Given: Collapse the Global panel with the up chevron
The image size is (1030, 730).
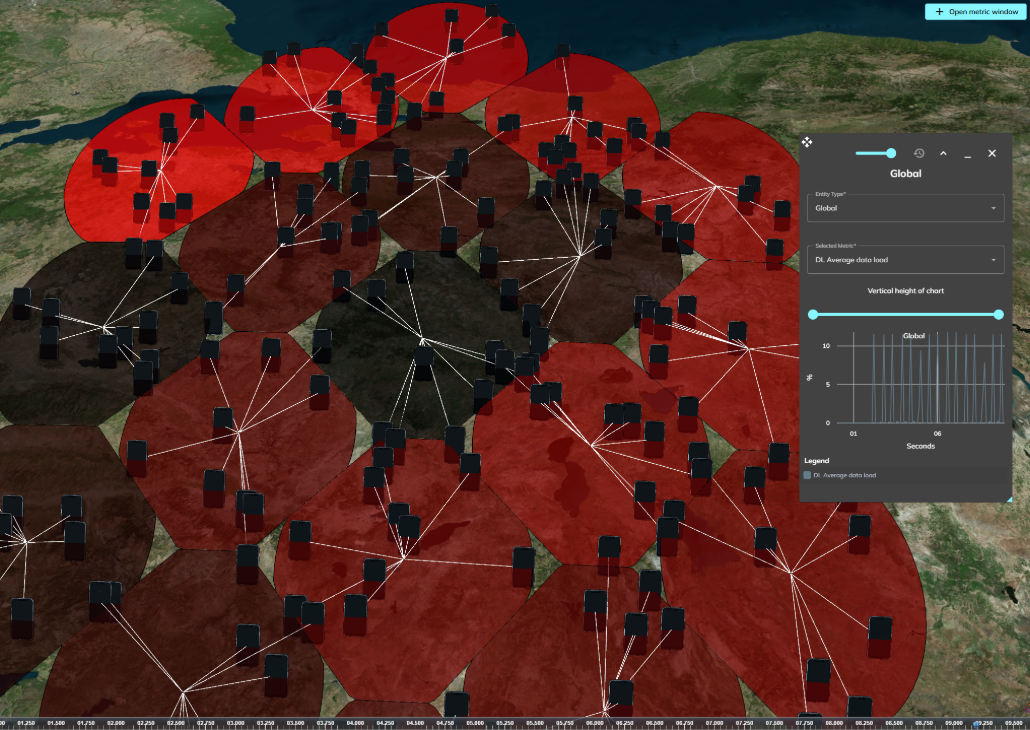Looking at the screenshot, I should (943, 153).
